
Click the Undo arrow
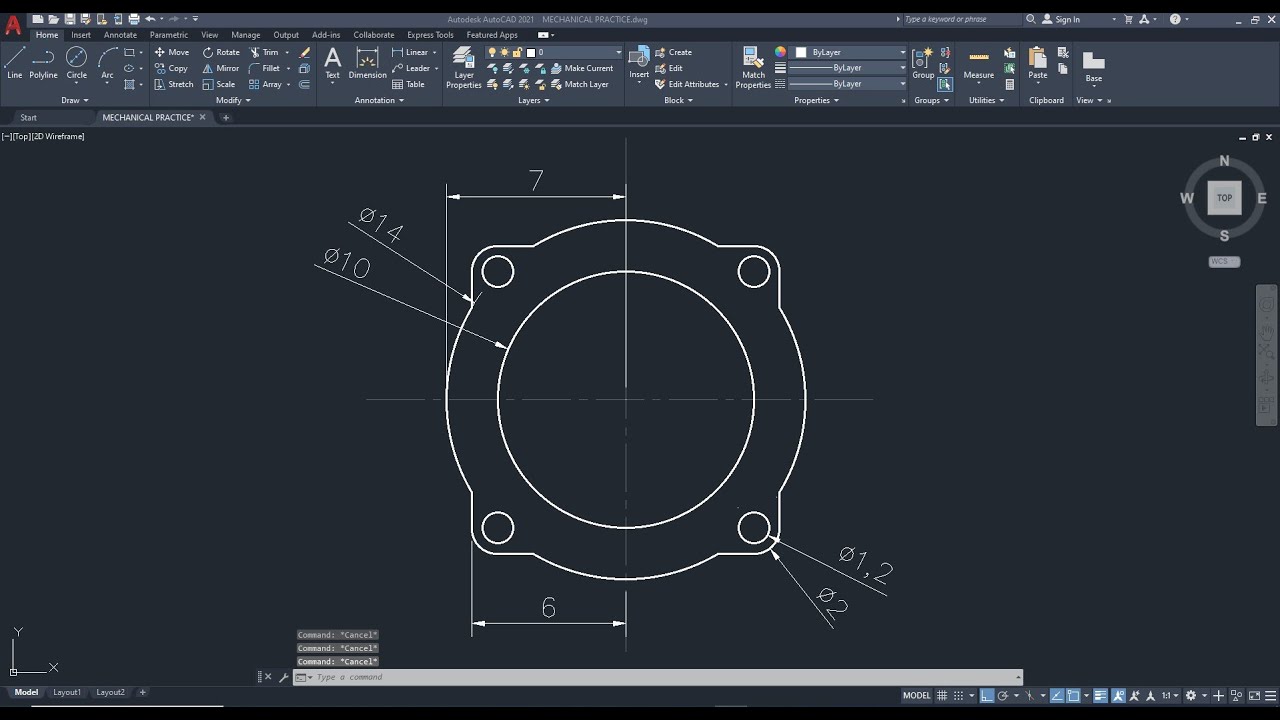tap(150, 19)
